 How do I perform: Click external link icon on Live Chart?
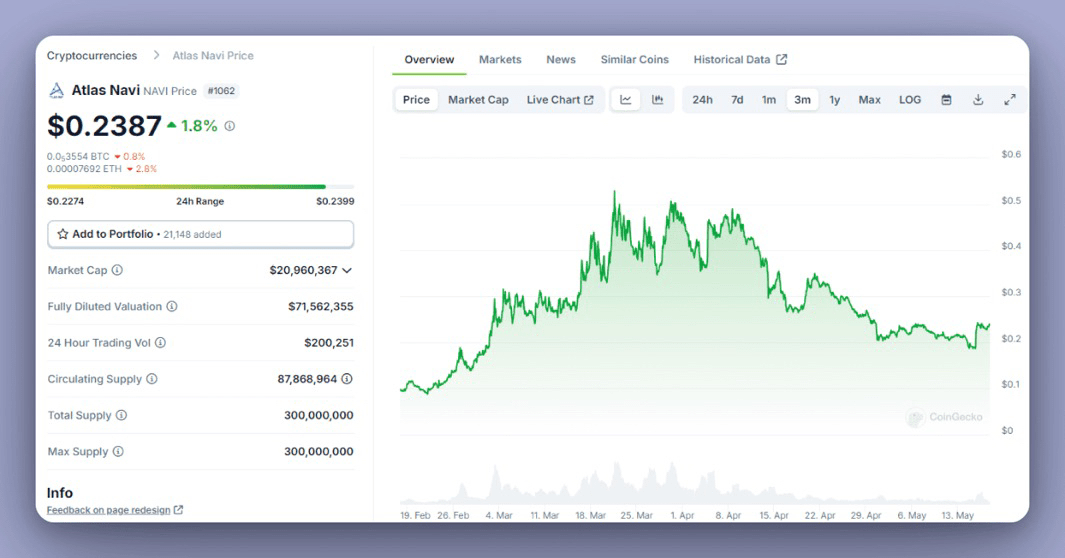[x=589, y=100]
